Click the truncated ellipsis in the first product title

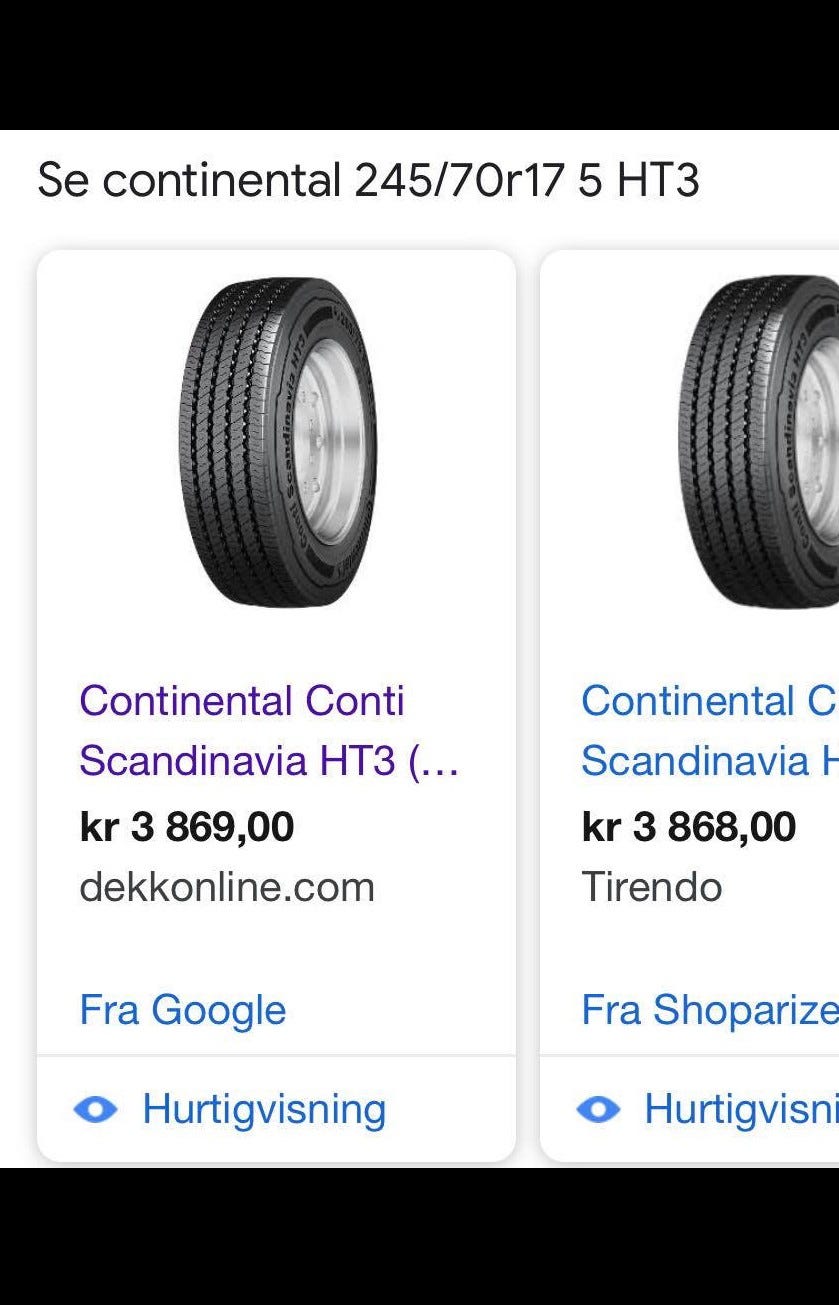pyautogui.click(x=435, y=762)
